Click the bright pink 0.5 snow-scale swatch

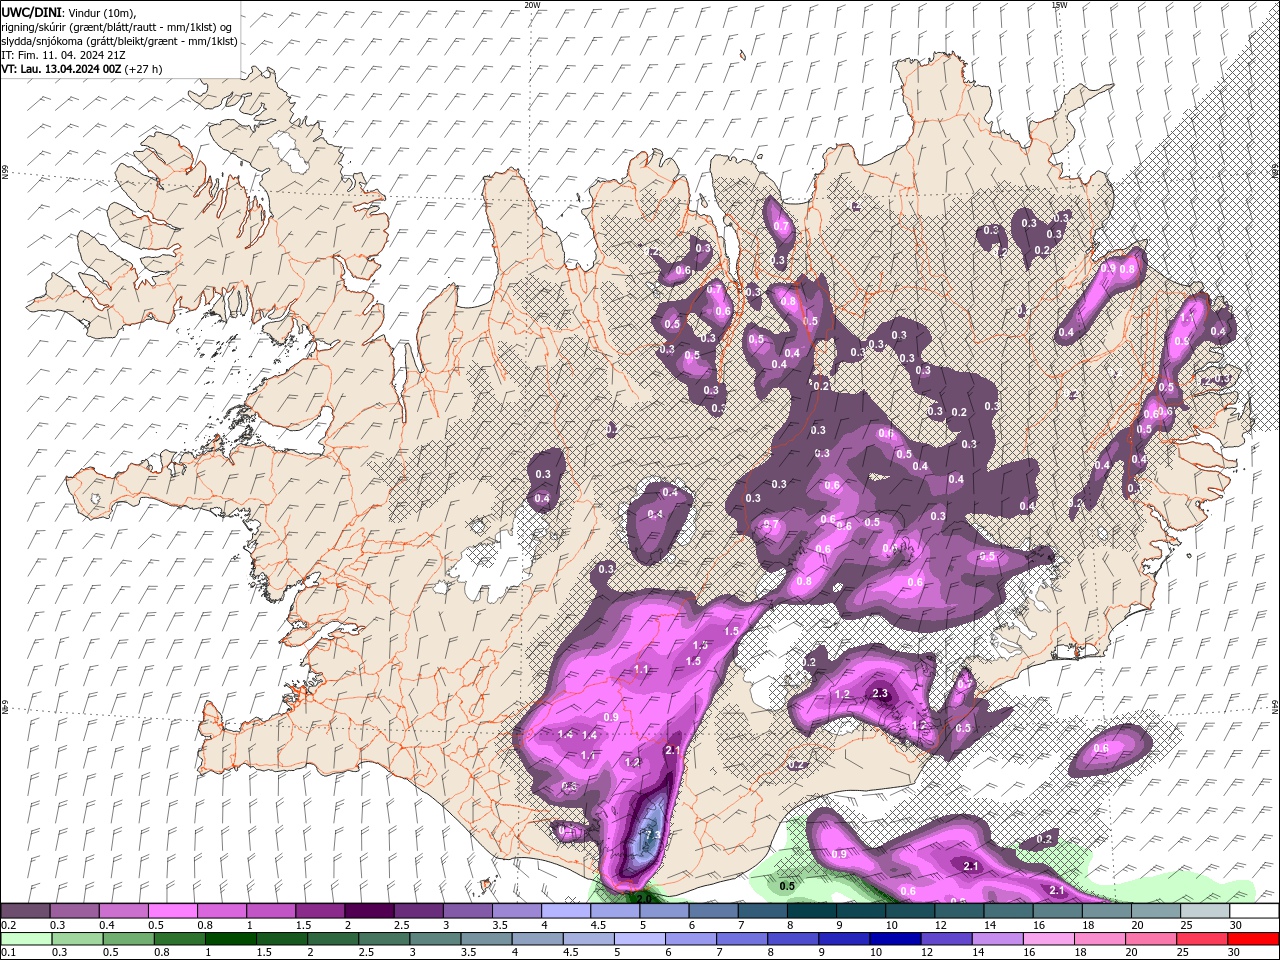click(172, 911)
